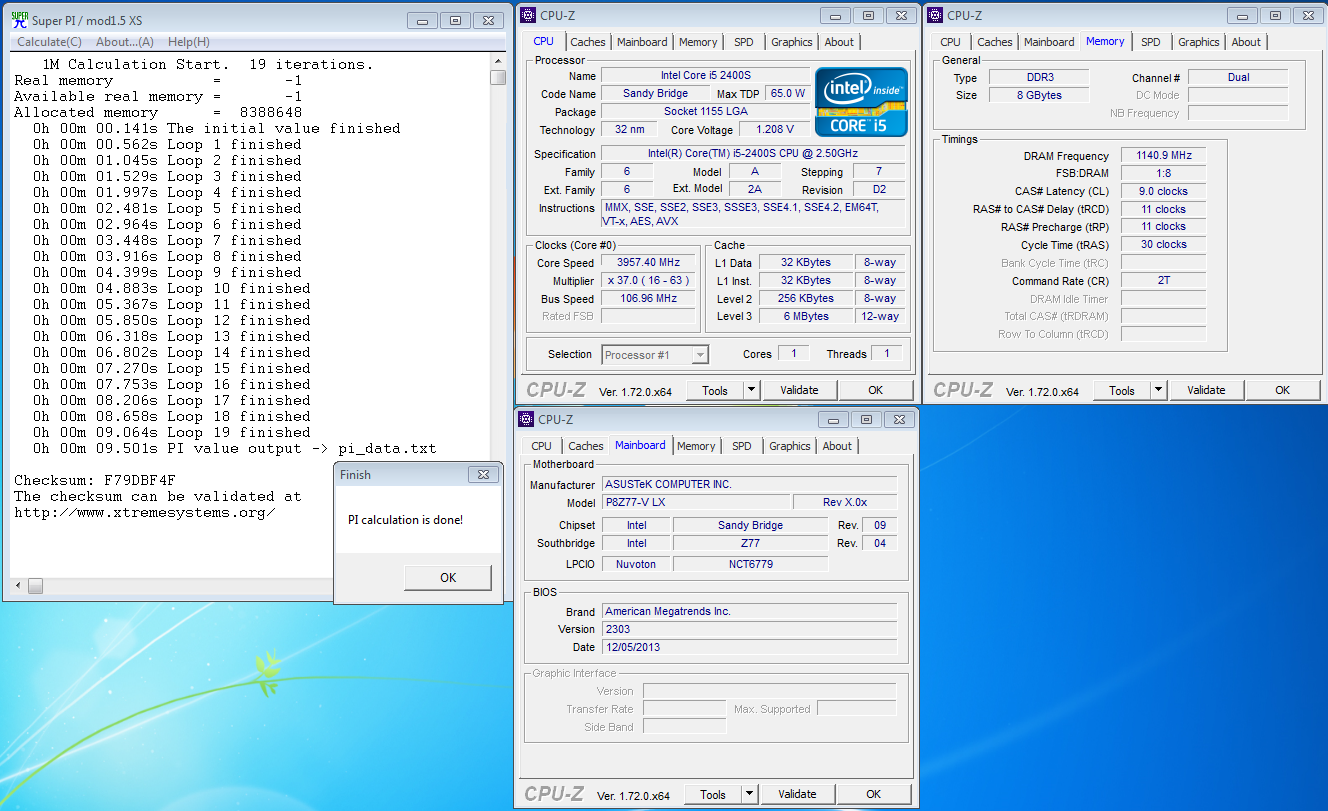Click the Intel Core i5 2400S name field
The width and height of the screenshot is (1328, 811).
click(x=705, y=76)
